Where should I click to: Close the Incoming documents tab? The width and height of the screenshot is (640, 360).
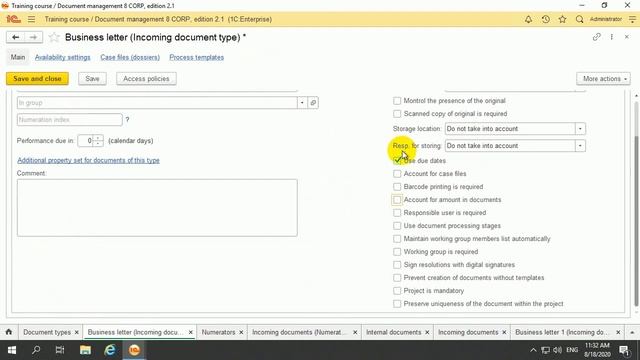pyautogui.click(x=504, y=332)
